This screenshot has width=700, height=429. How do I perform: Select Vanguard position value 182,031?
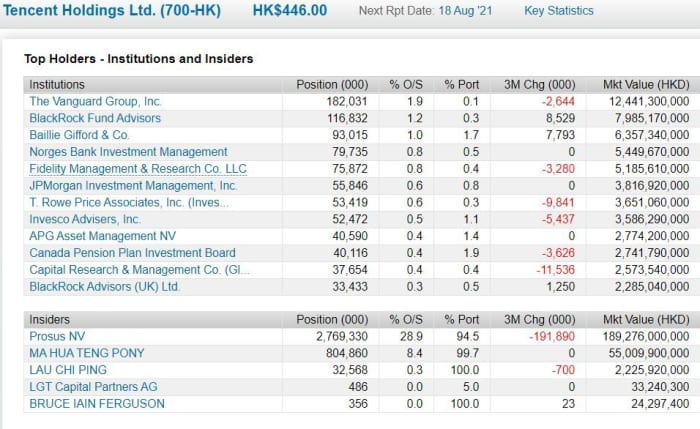pyautogui.click(x=347, y=101)
